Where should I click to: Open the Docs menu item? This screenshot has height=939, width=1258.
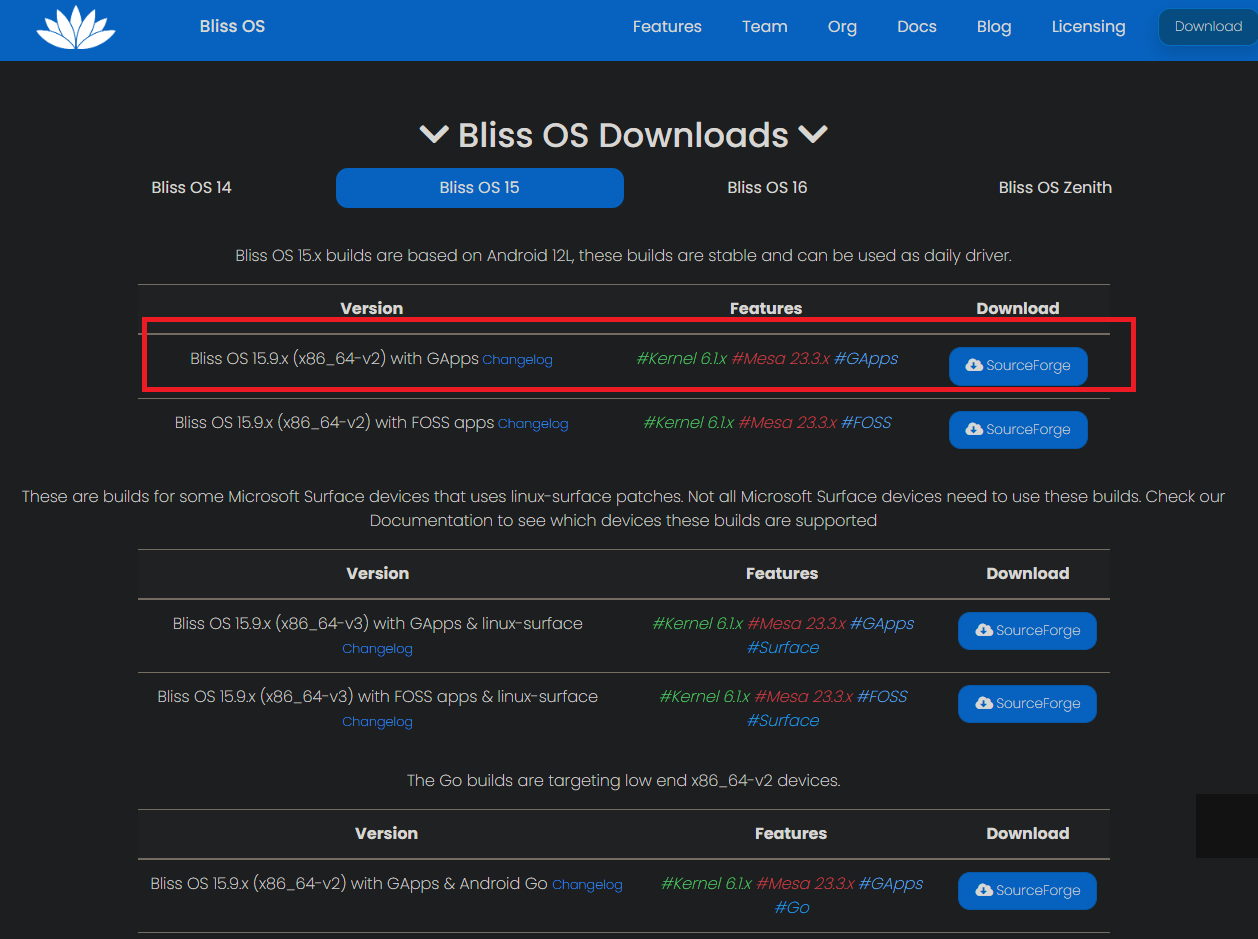pos(917,27)
